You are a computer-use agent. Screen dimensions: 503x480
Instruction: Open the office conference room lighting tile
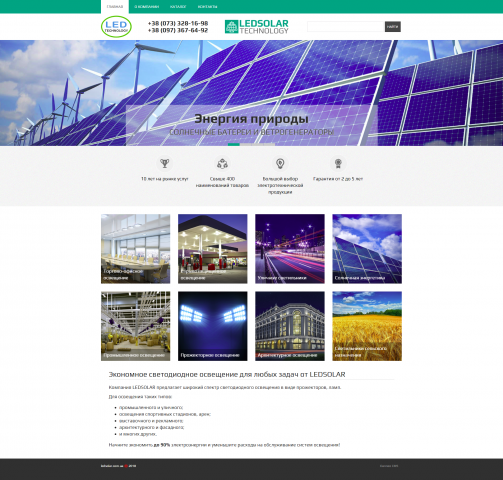click(136, 249)
